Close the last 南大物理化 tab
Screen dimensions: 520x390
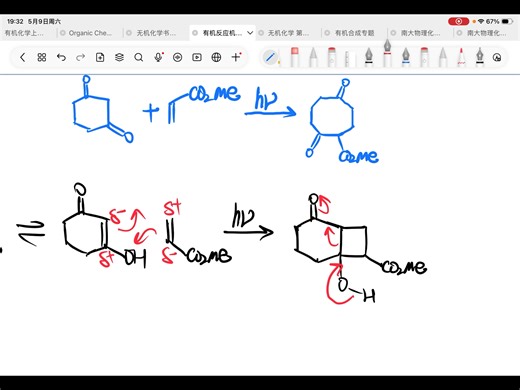click(x=459, y=33)
